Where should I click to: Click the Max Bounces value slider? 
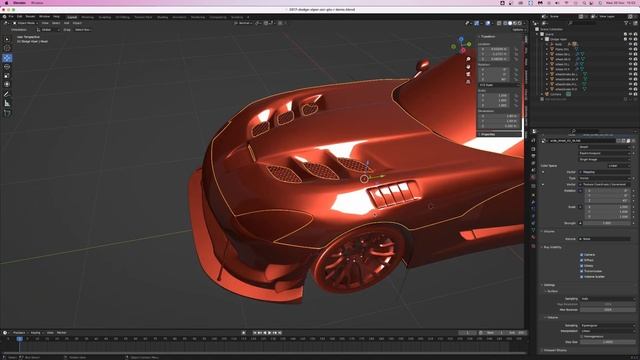607,310
